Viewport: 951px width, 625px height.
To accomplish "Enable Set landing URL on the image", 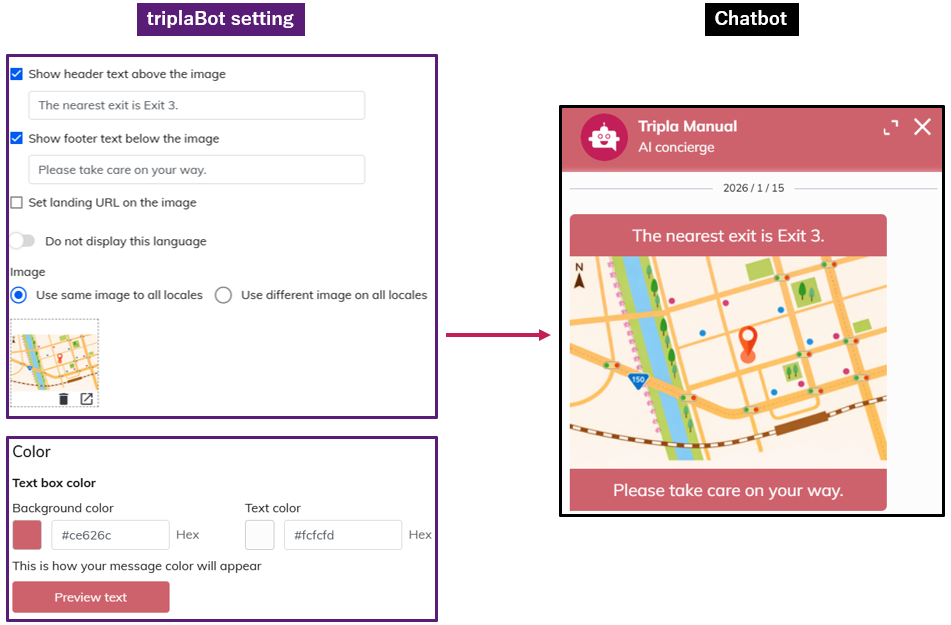I will (17, 203).
